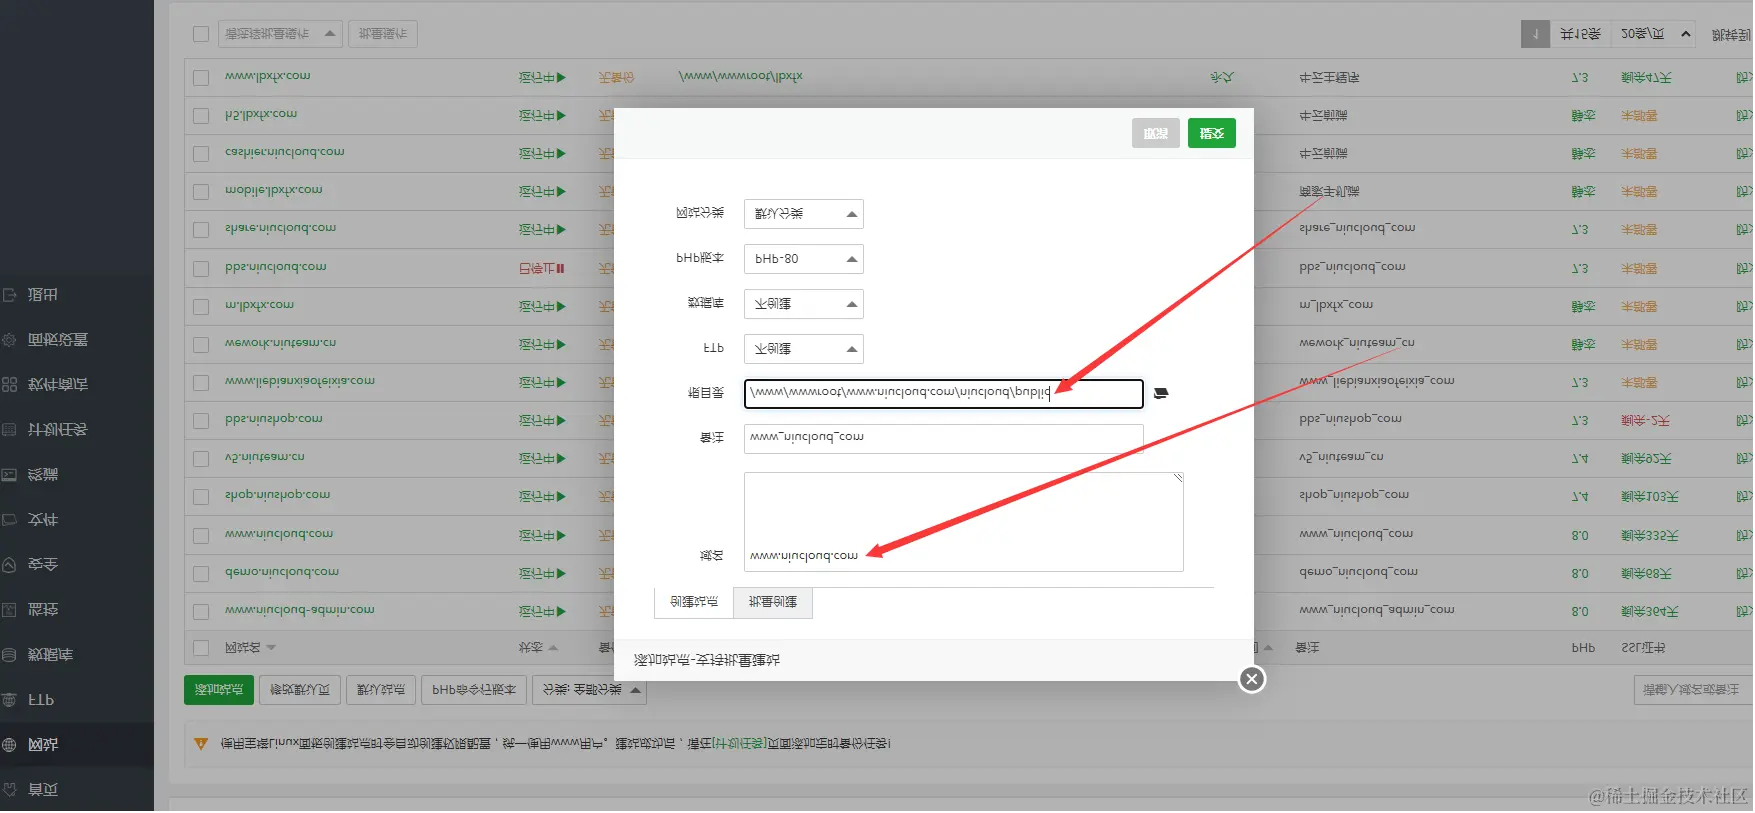Screen dimensions: 1755x813
Task: Select the 网站 sidebar globe icon
Action: pos(9,745)
